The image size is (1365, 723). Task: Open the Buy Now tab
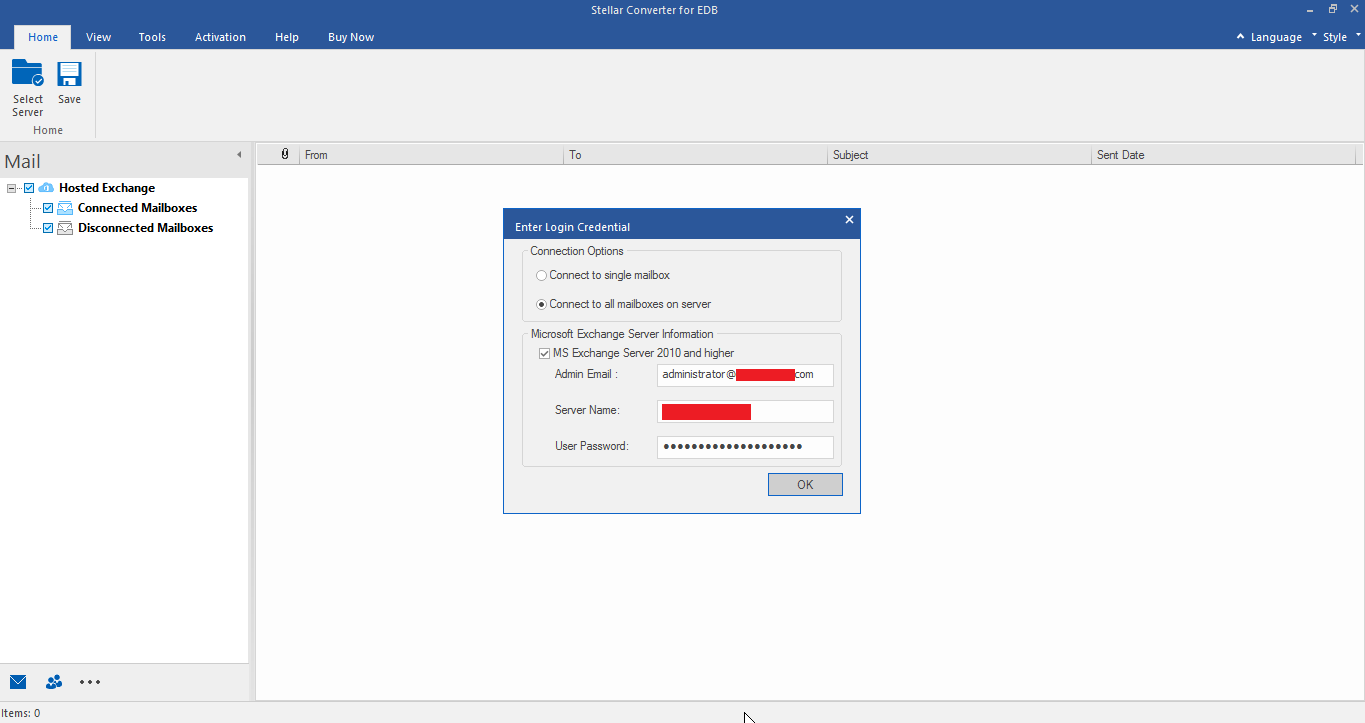[x=351, y=37]
